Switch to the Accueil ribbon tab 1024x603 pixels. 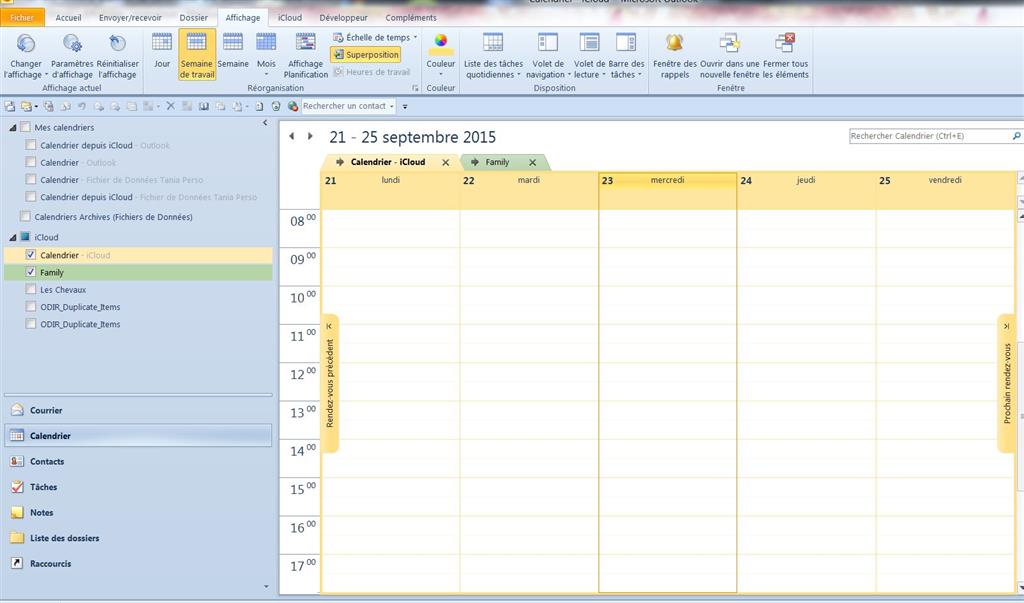coord(69,18)
